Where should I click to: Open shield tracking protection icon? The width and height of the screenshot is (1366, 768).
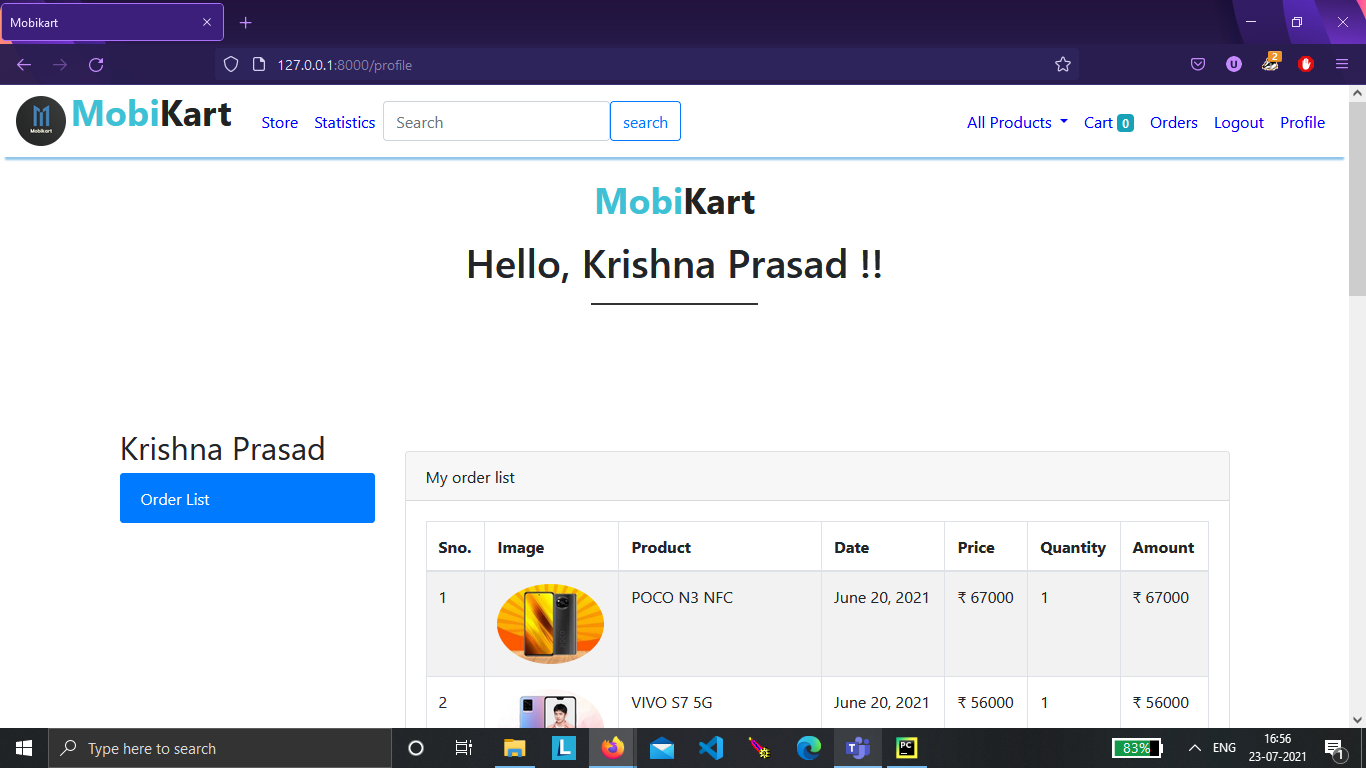231,65
